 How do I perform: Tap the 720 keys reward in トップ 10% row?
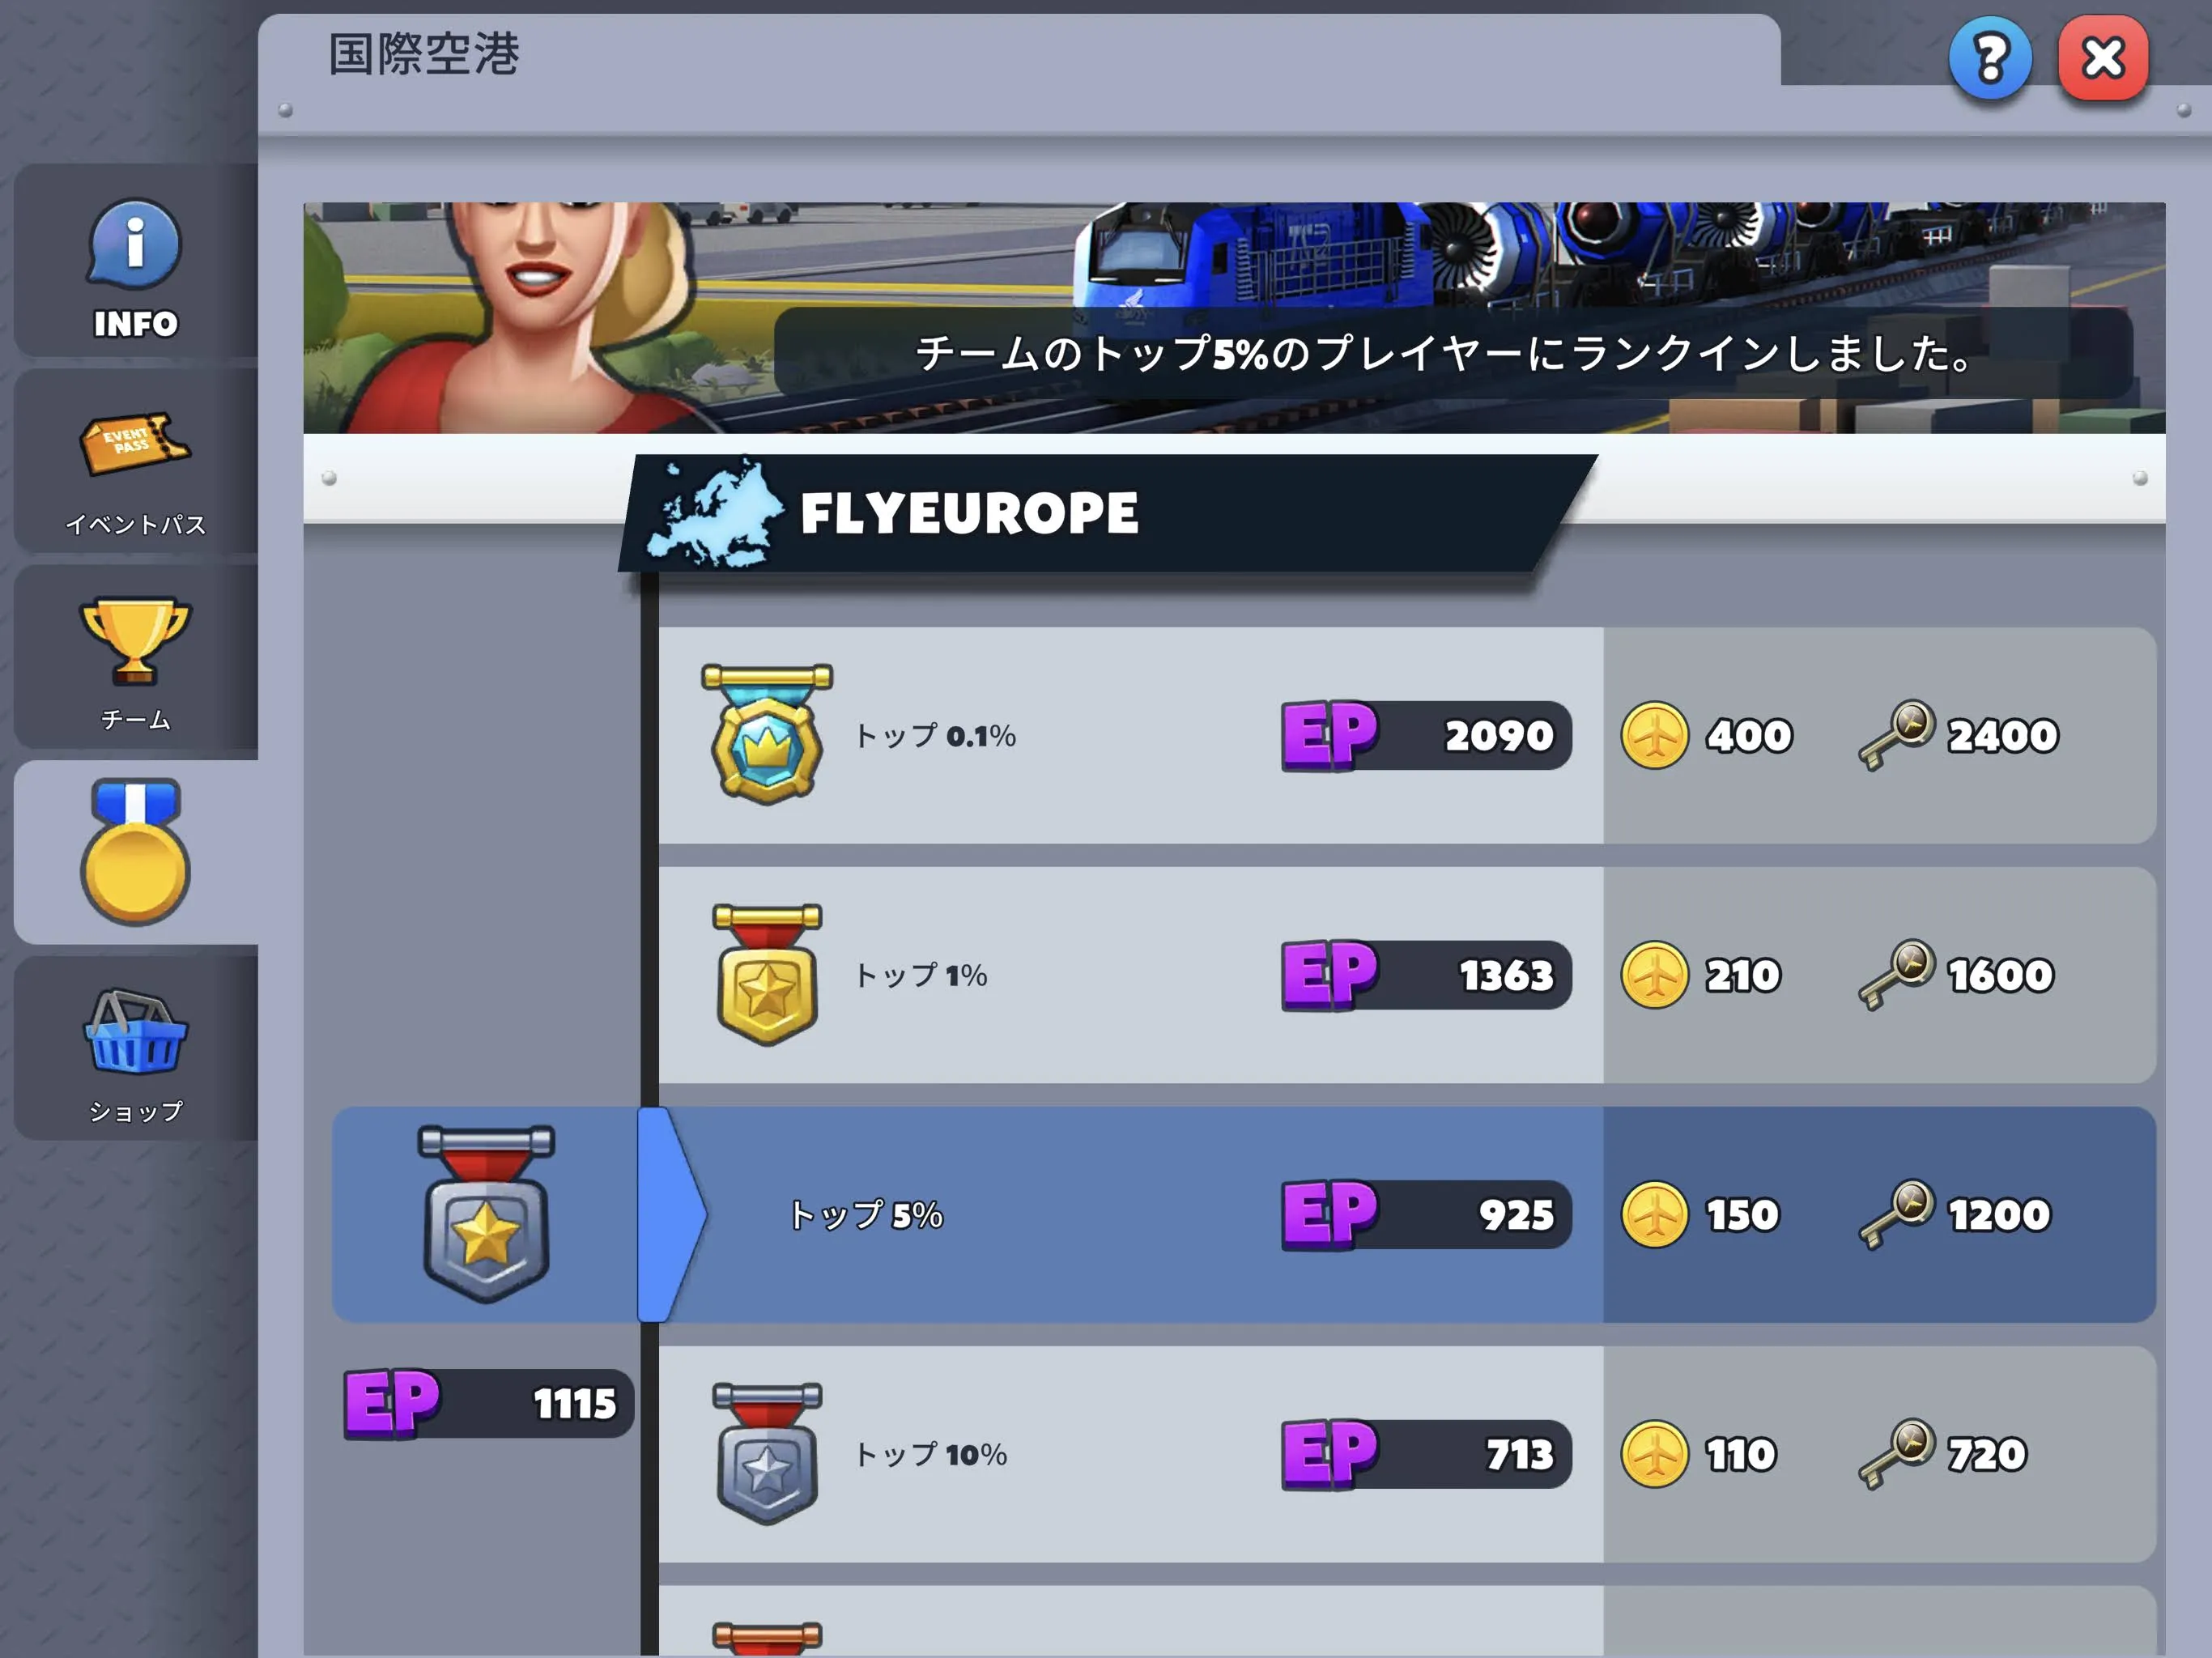pyautogui.click(x=1942, y=1454)
